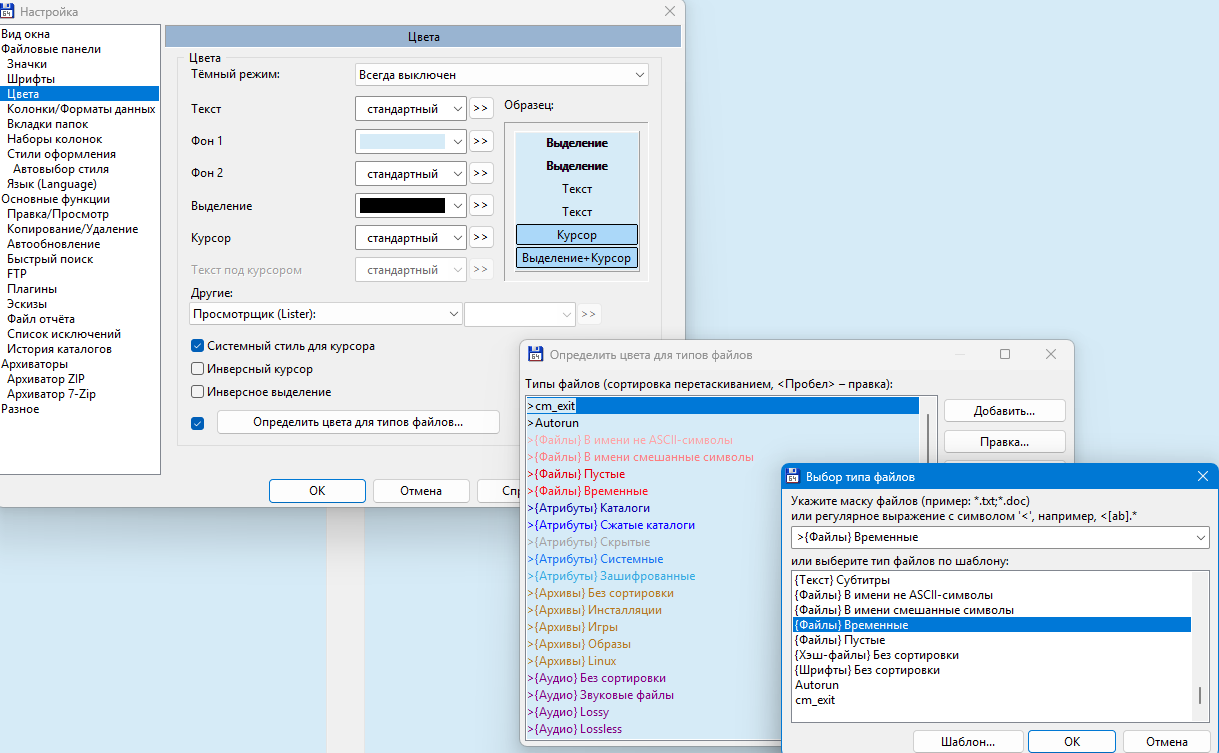
Task: Click the >> button next to Курсор
Action: pyautogui.click(x=481, y=237)
